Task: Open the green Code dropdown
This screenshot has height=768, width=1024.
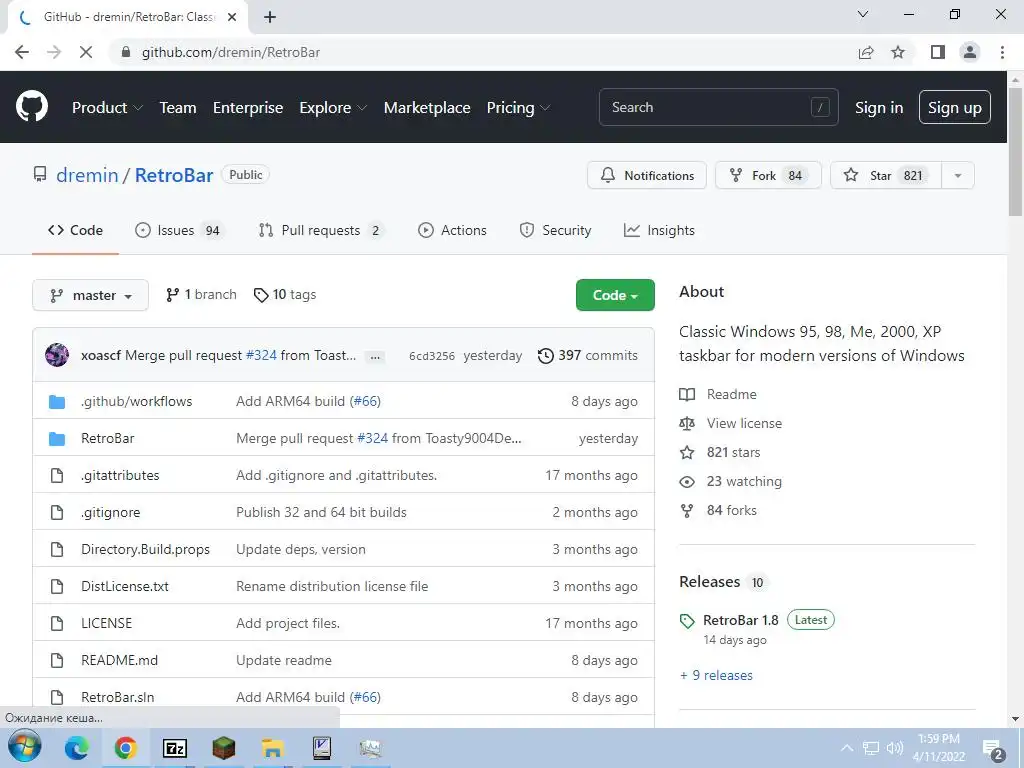Action: pyautogui.click(x=615, y=295)
